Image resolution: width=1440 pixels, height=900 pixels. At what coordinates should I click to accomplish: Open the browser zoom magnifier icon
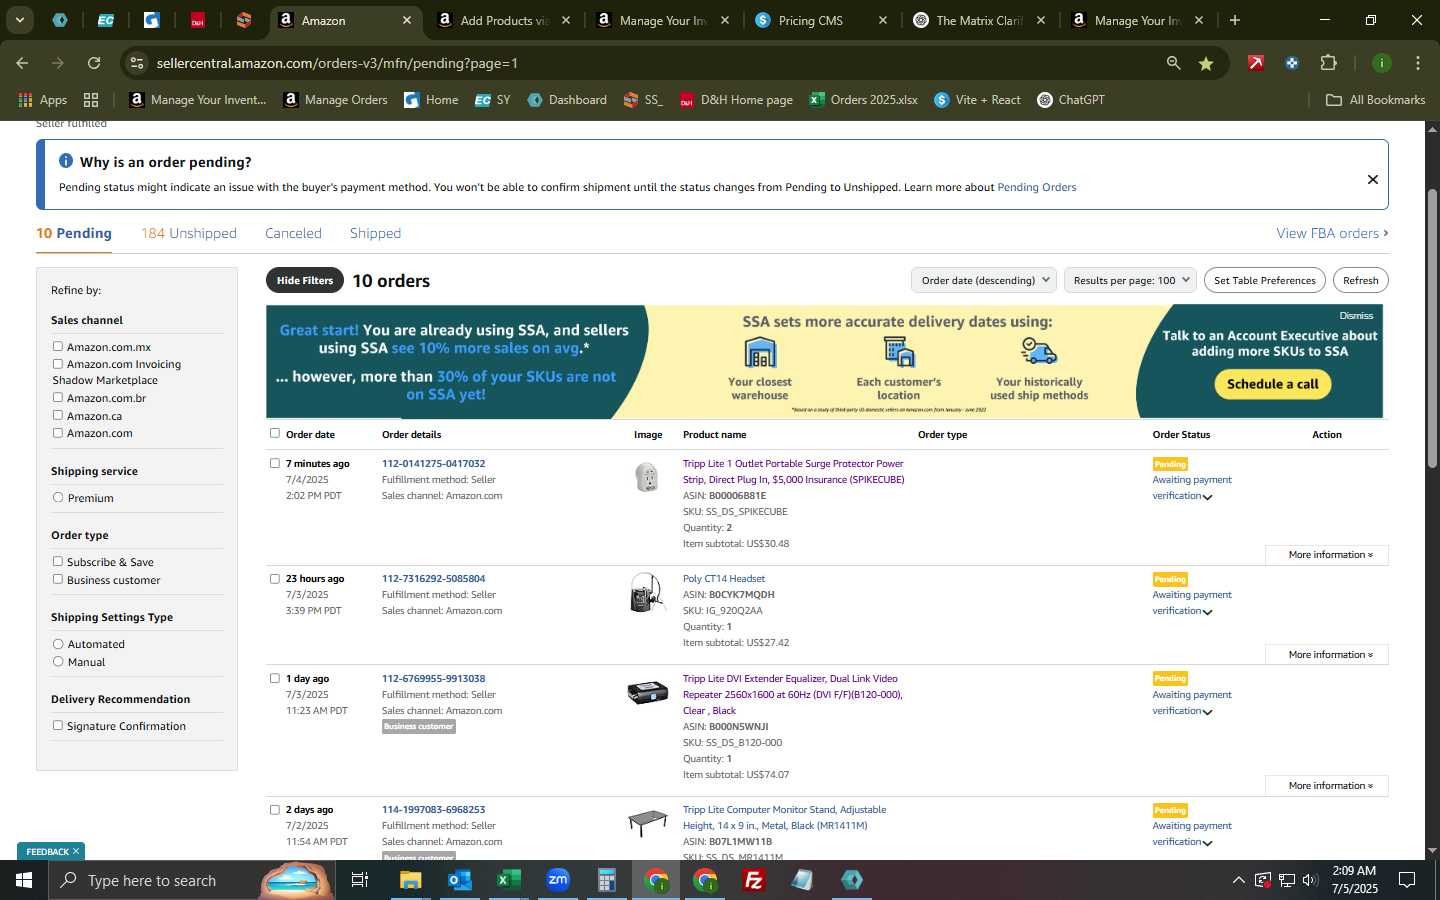click(1173, 63)
